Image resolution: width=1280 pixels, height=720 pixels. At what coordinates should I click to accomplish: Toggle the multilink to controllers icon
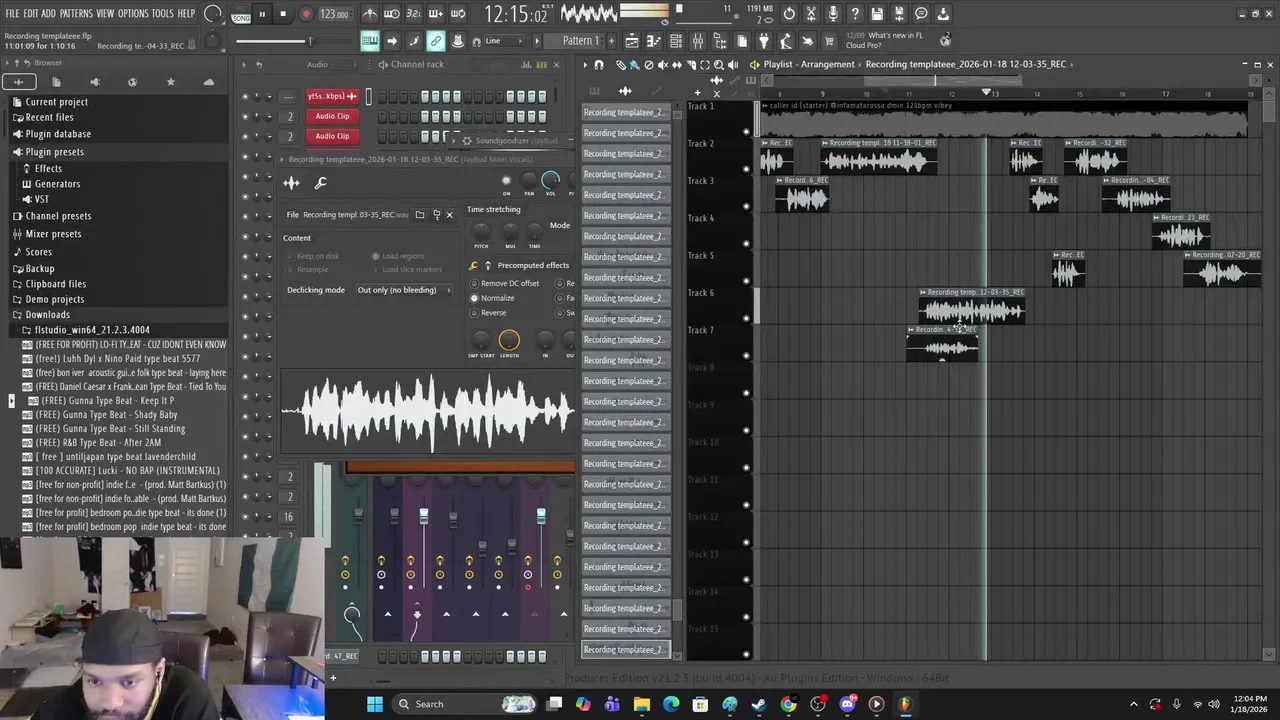point(436,41)
